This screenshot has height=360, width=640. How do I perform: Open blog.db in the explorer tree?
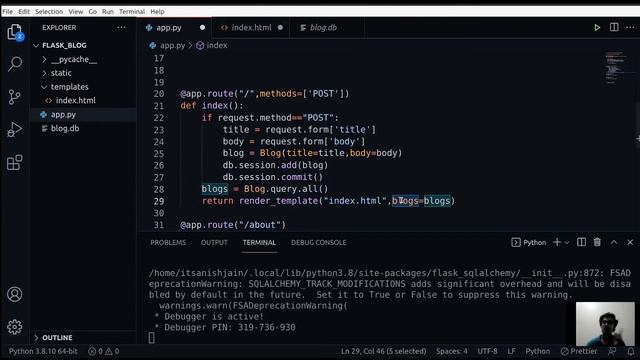point(65,129)
